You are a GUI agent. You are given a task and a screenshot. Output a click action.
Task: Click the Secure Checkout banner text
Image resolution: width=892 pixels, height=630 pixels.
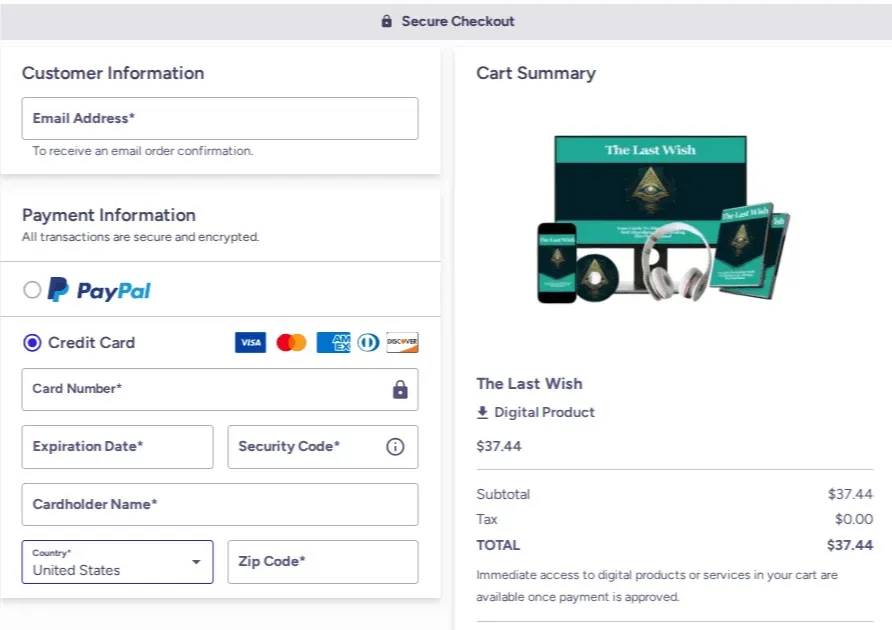pyautogui.click(x=456, y=20)
